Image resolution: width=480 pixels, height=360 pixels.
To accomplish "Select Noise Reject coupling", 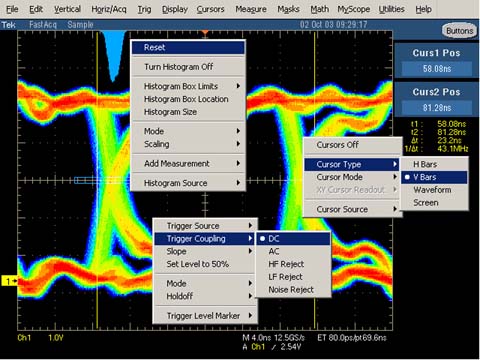I will [293, 290].
